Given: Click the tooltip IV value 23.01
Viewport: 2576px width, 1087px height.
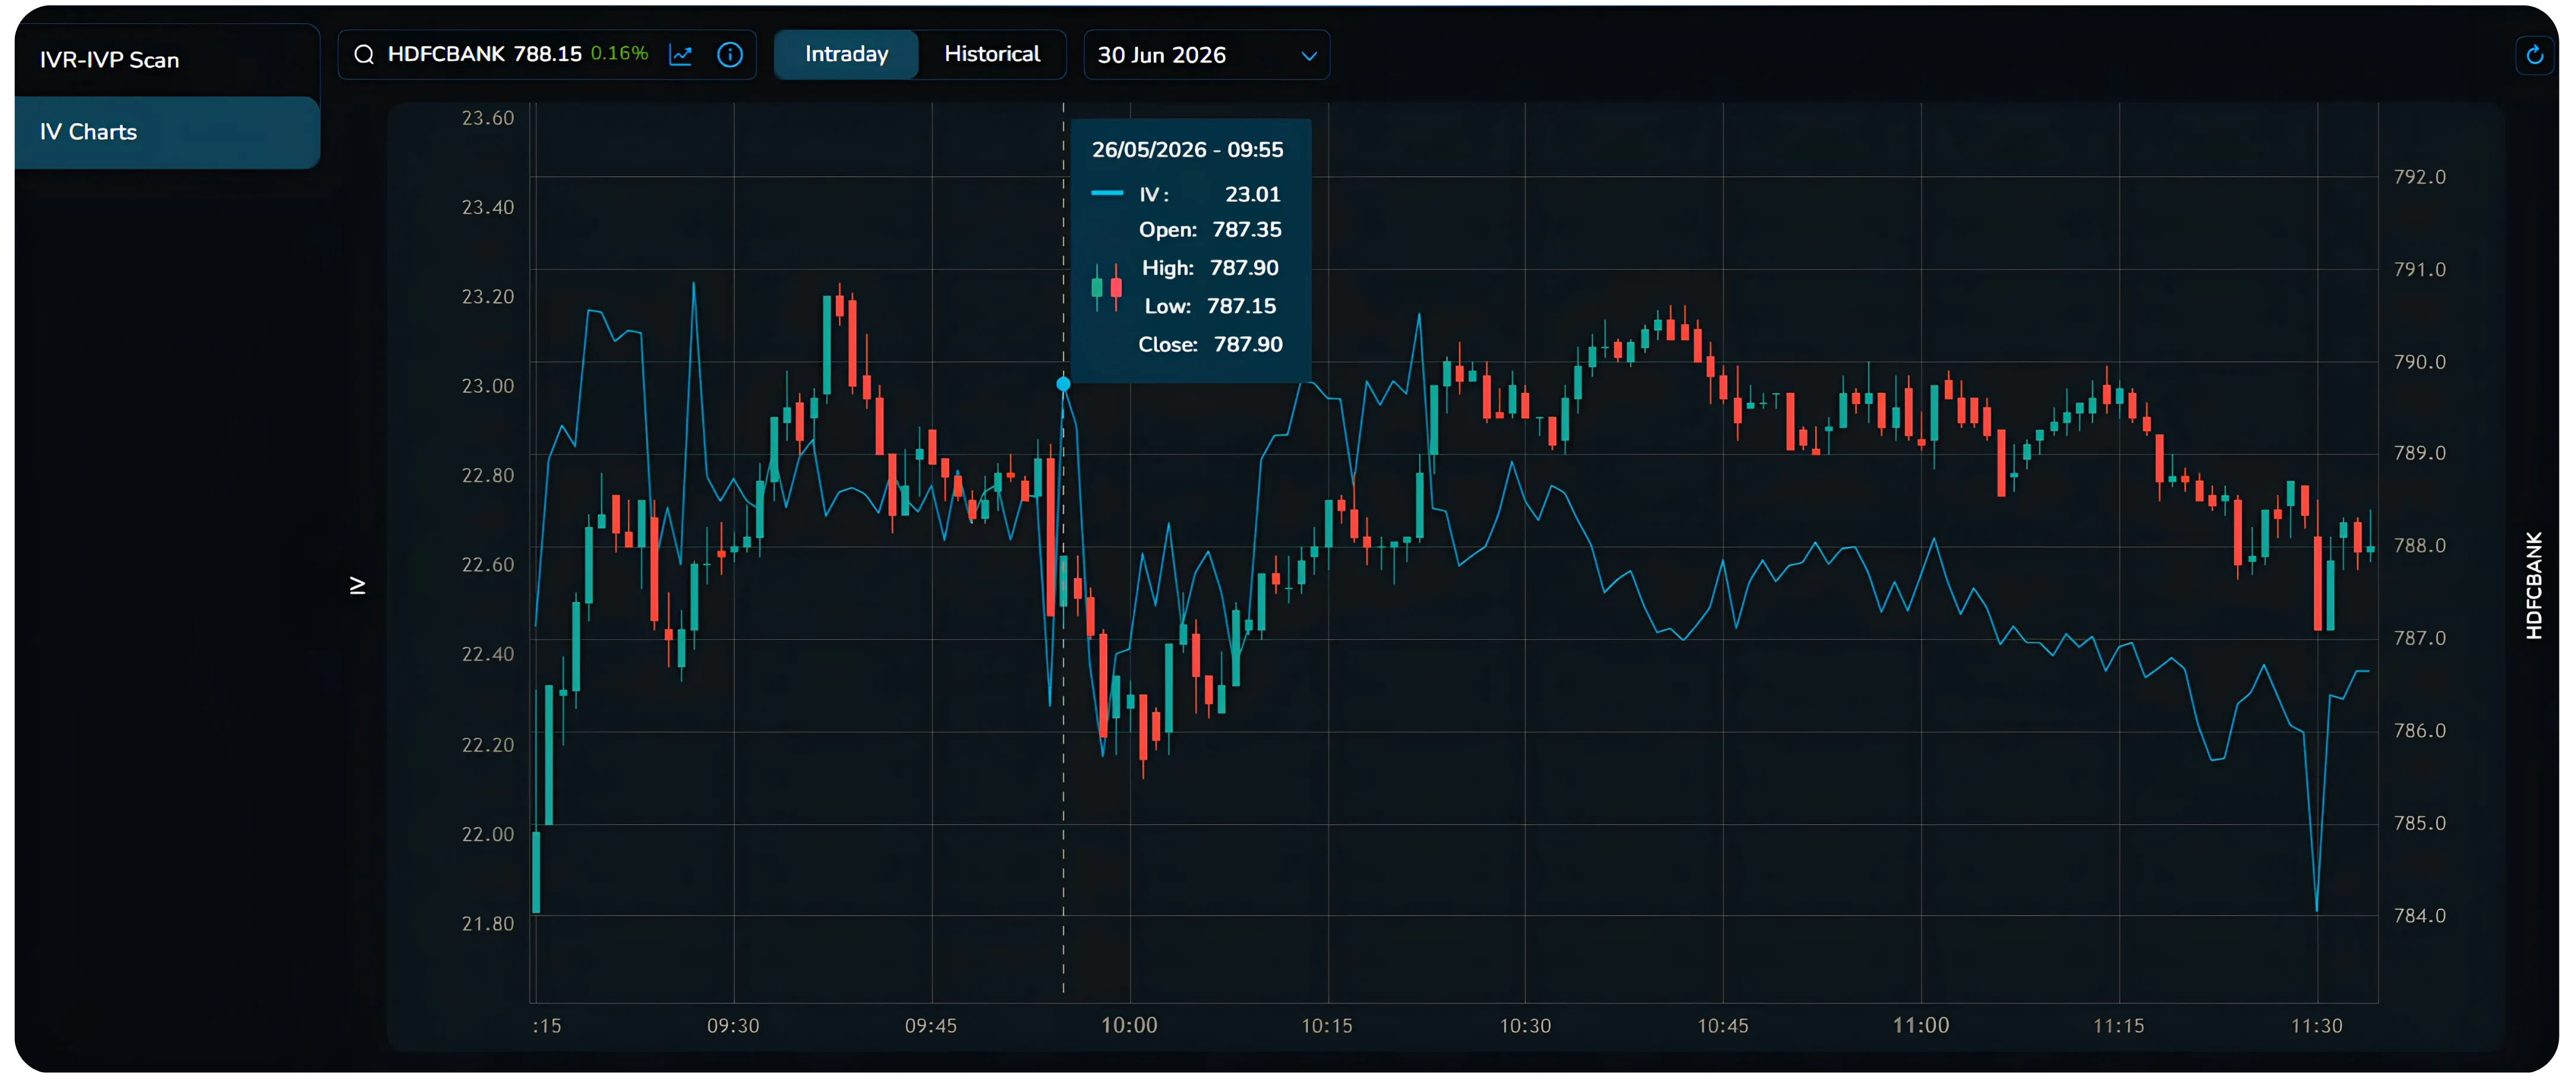Looking at the screenshot, I should click(1252, 194).
